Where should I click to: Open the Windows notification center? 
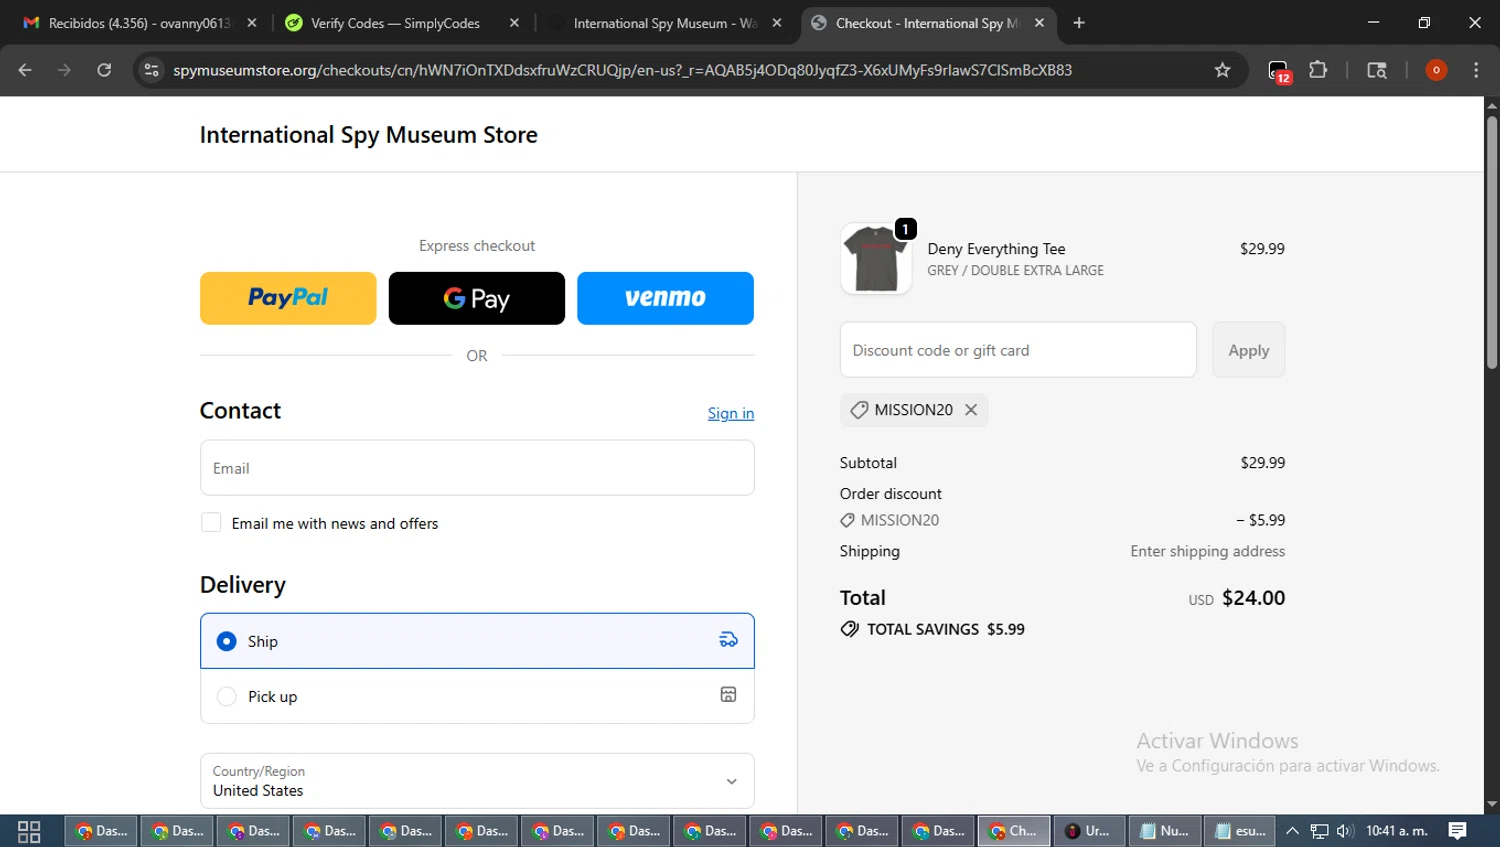[x=1458, y=831]
